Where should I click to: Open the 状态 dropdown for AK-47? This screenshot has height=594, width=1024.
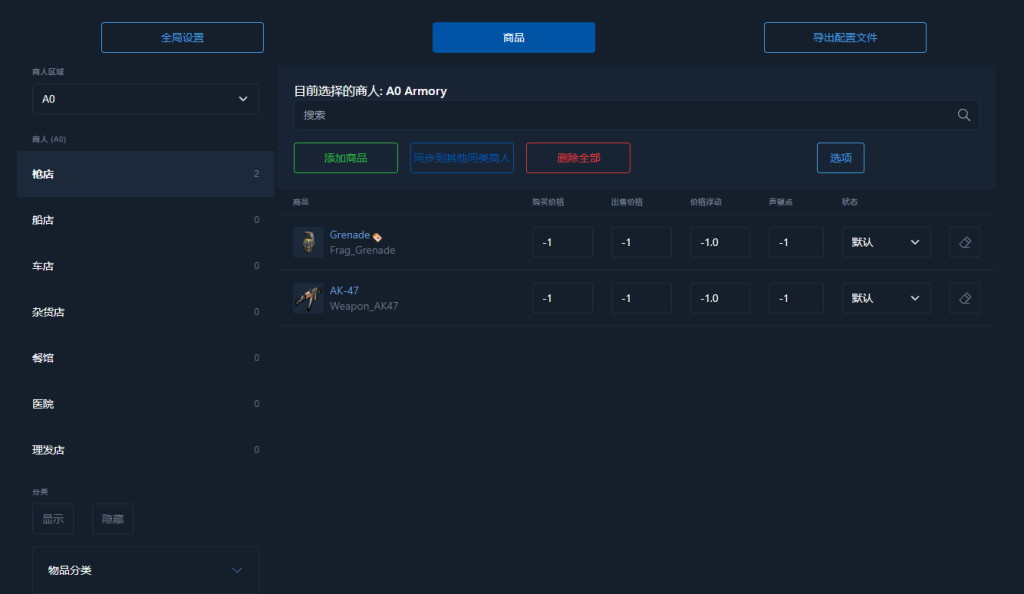(x=885, y=298)
